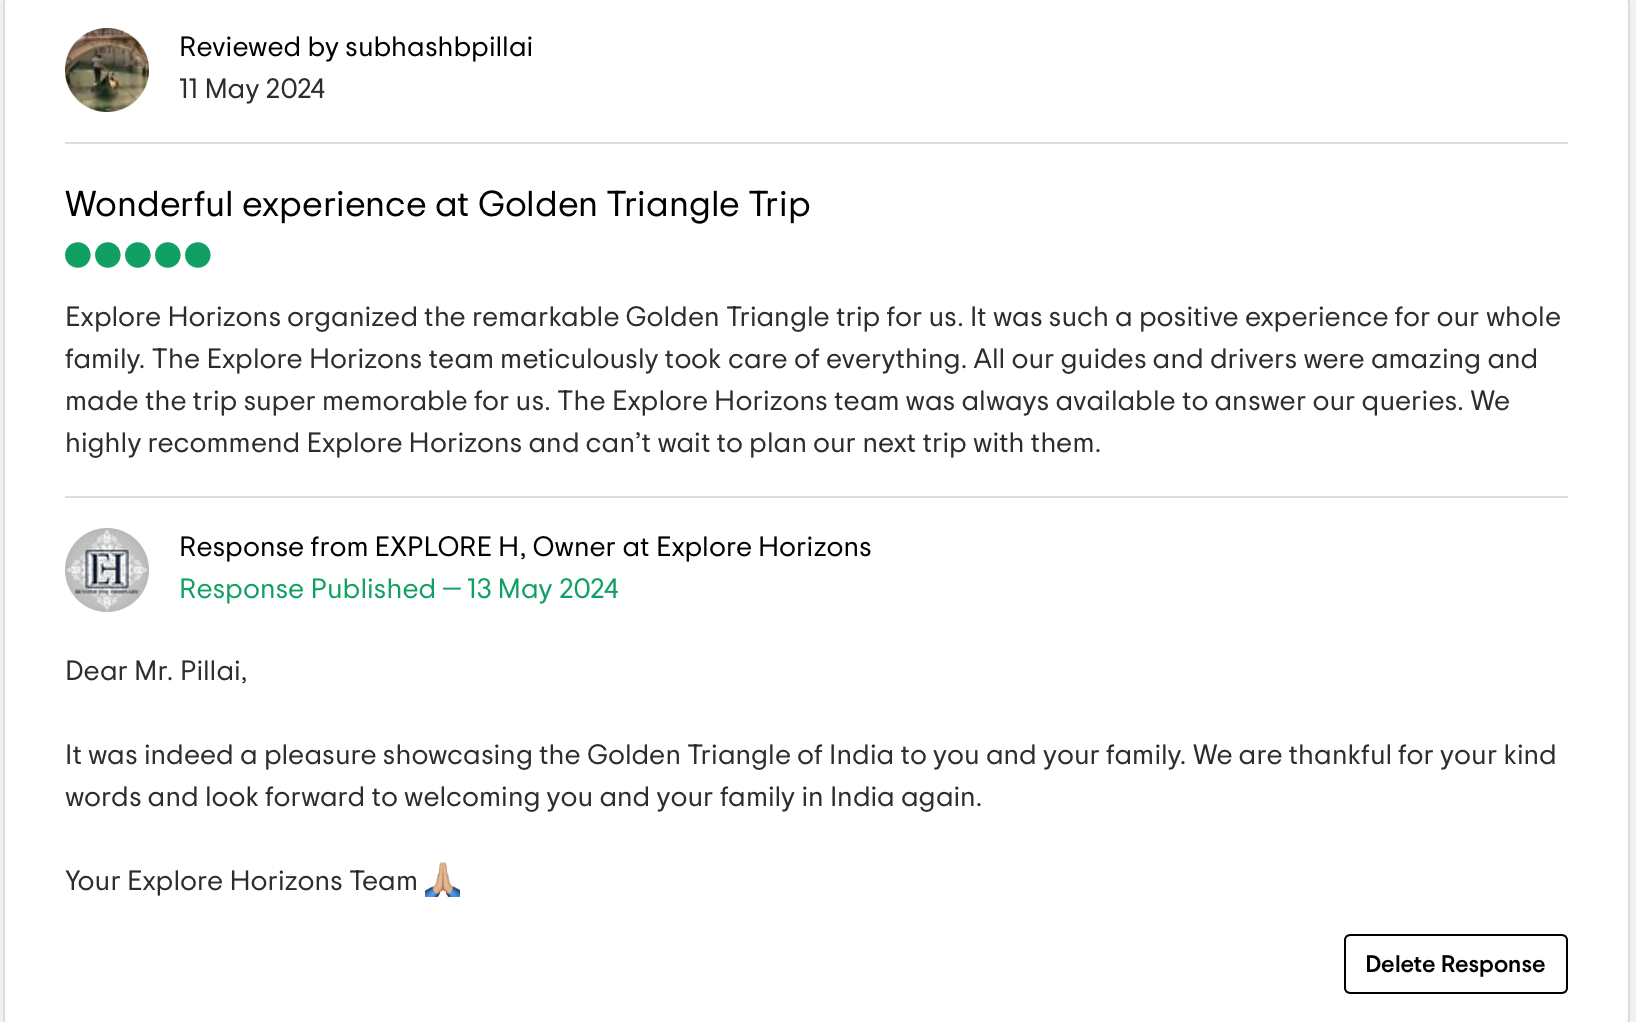Click the third green rating bubble
The image size is (1636, 1022).
pos(138,255)
